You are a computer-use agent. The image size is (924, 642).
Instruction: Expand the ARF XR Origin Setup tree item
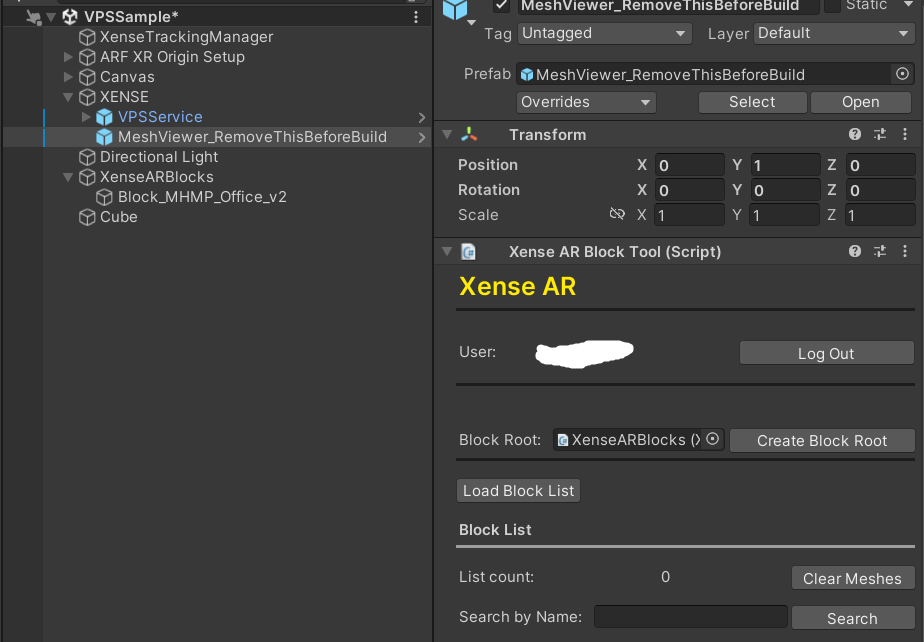67,57
